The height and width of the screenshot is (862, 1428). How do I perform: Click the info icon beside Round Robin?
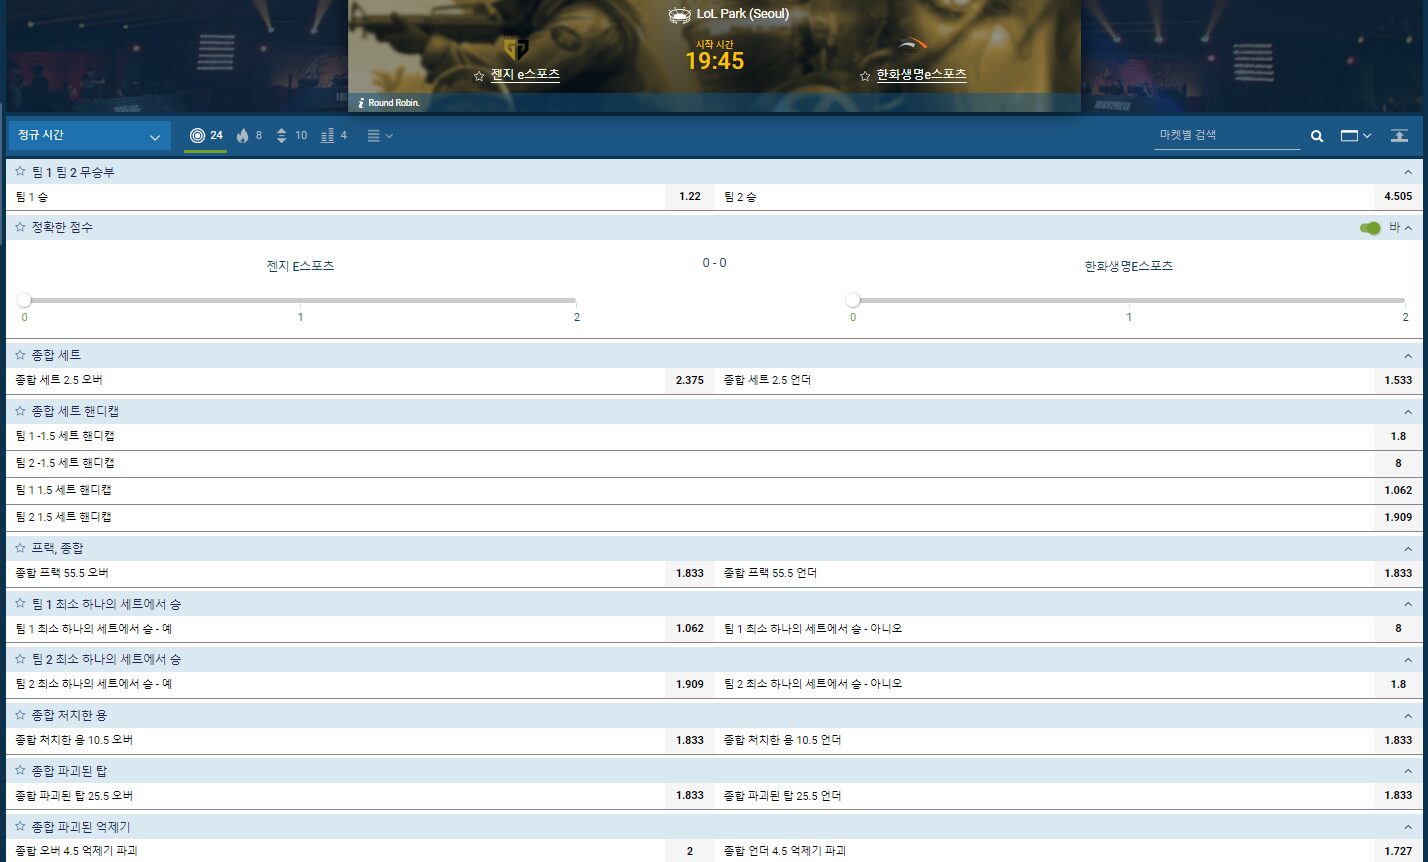click(361, 103)
